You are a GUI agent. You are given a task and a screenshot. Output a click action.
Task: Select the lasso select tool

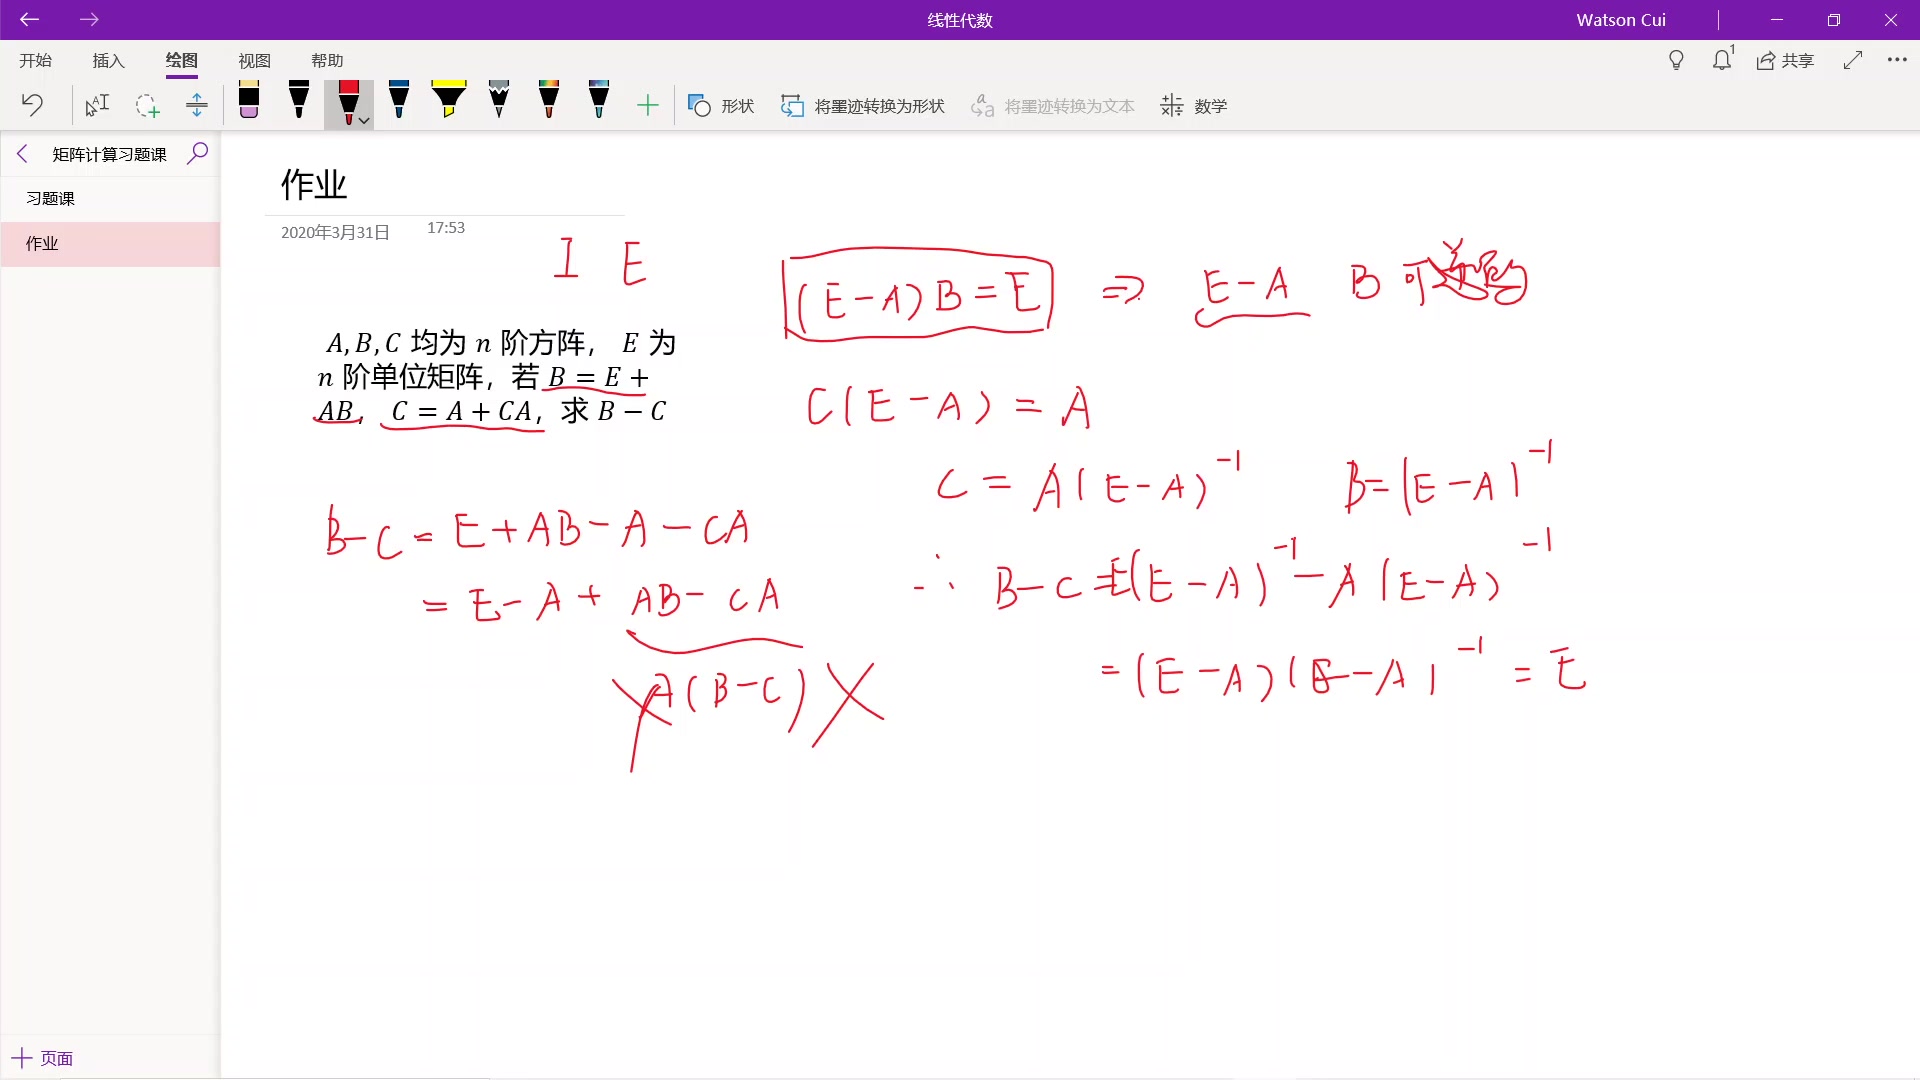click(147, 105)
